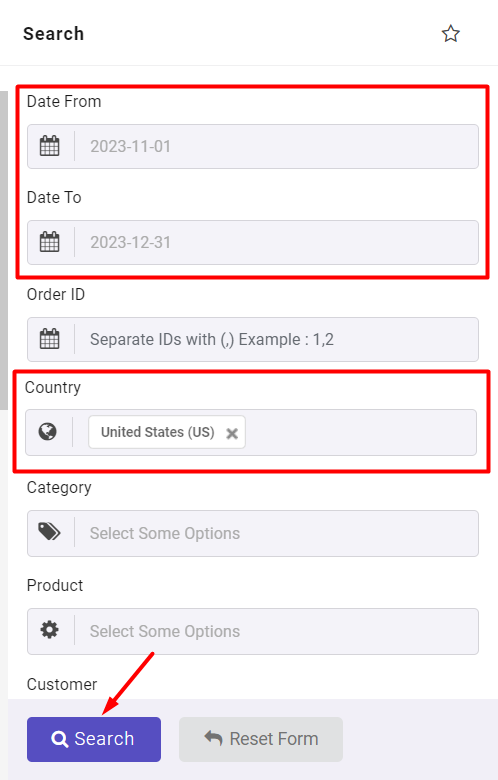Click the Reset Form button
The height and width of the screenshot is (780, 498).
[261, 739]
